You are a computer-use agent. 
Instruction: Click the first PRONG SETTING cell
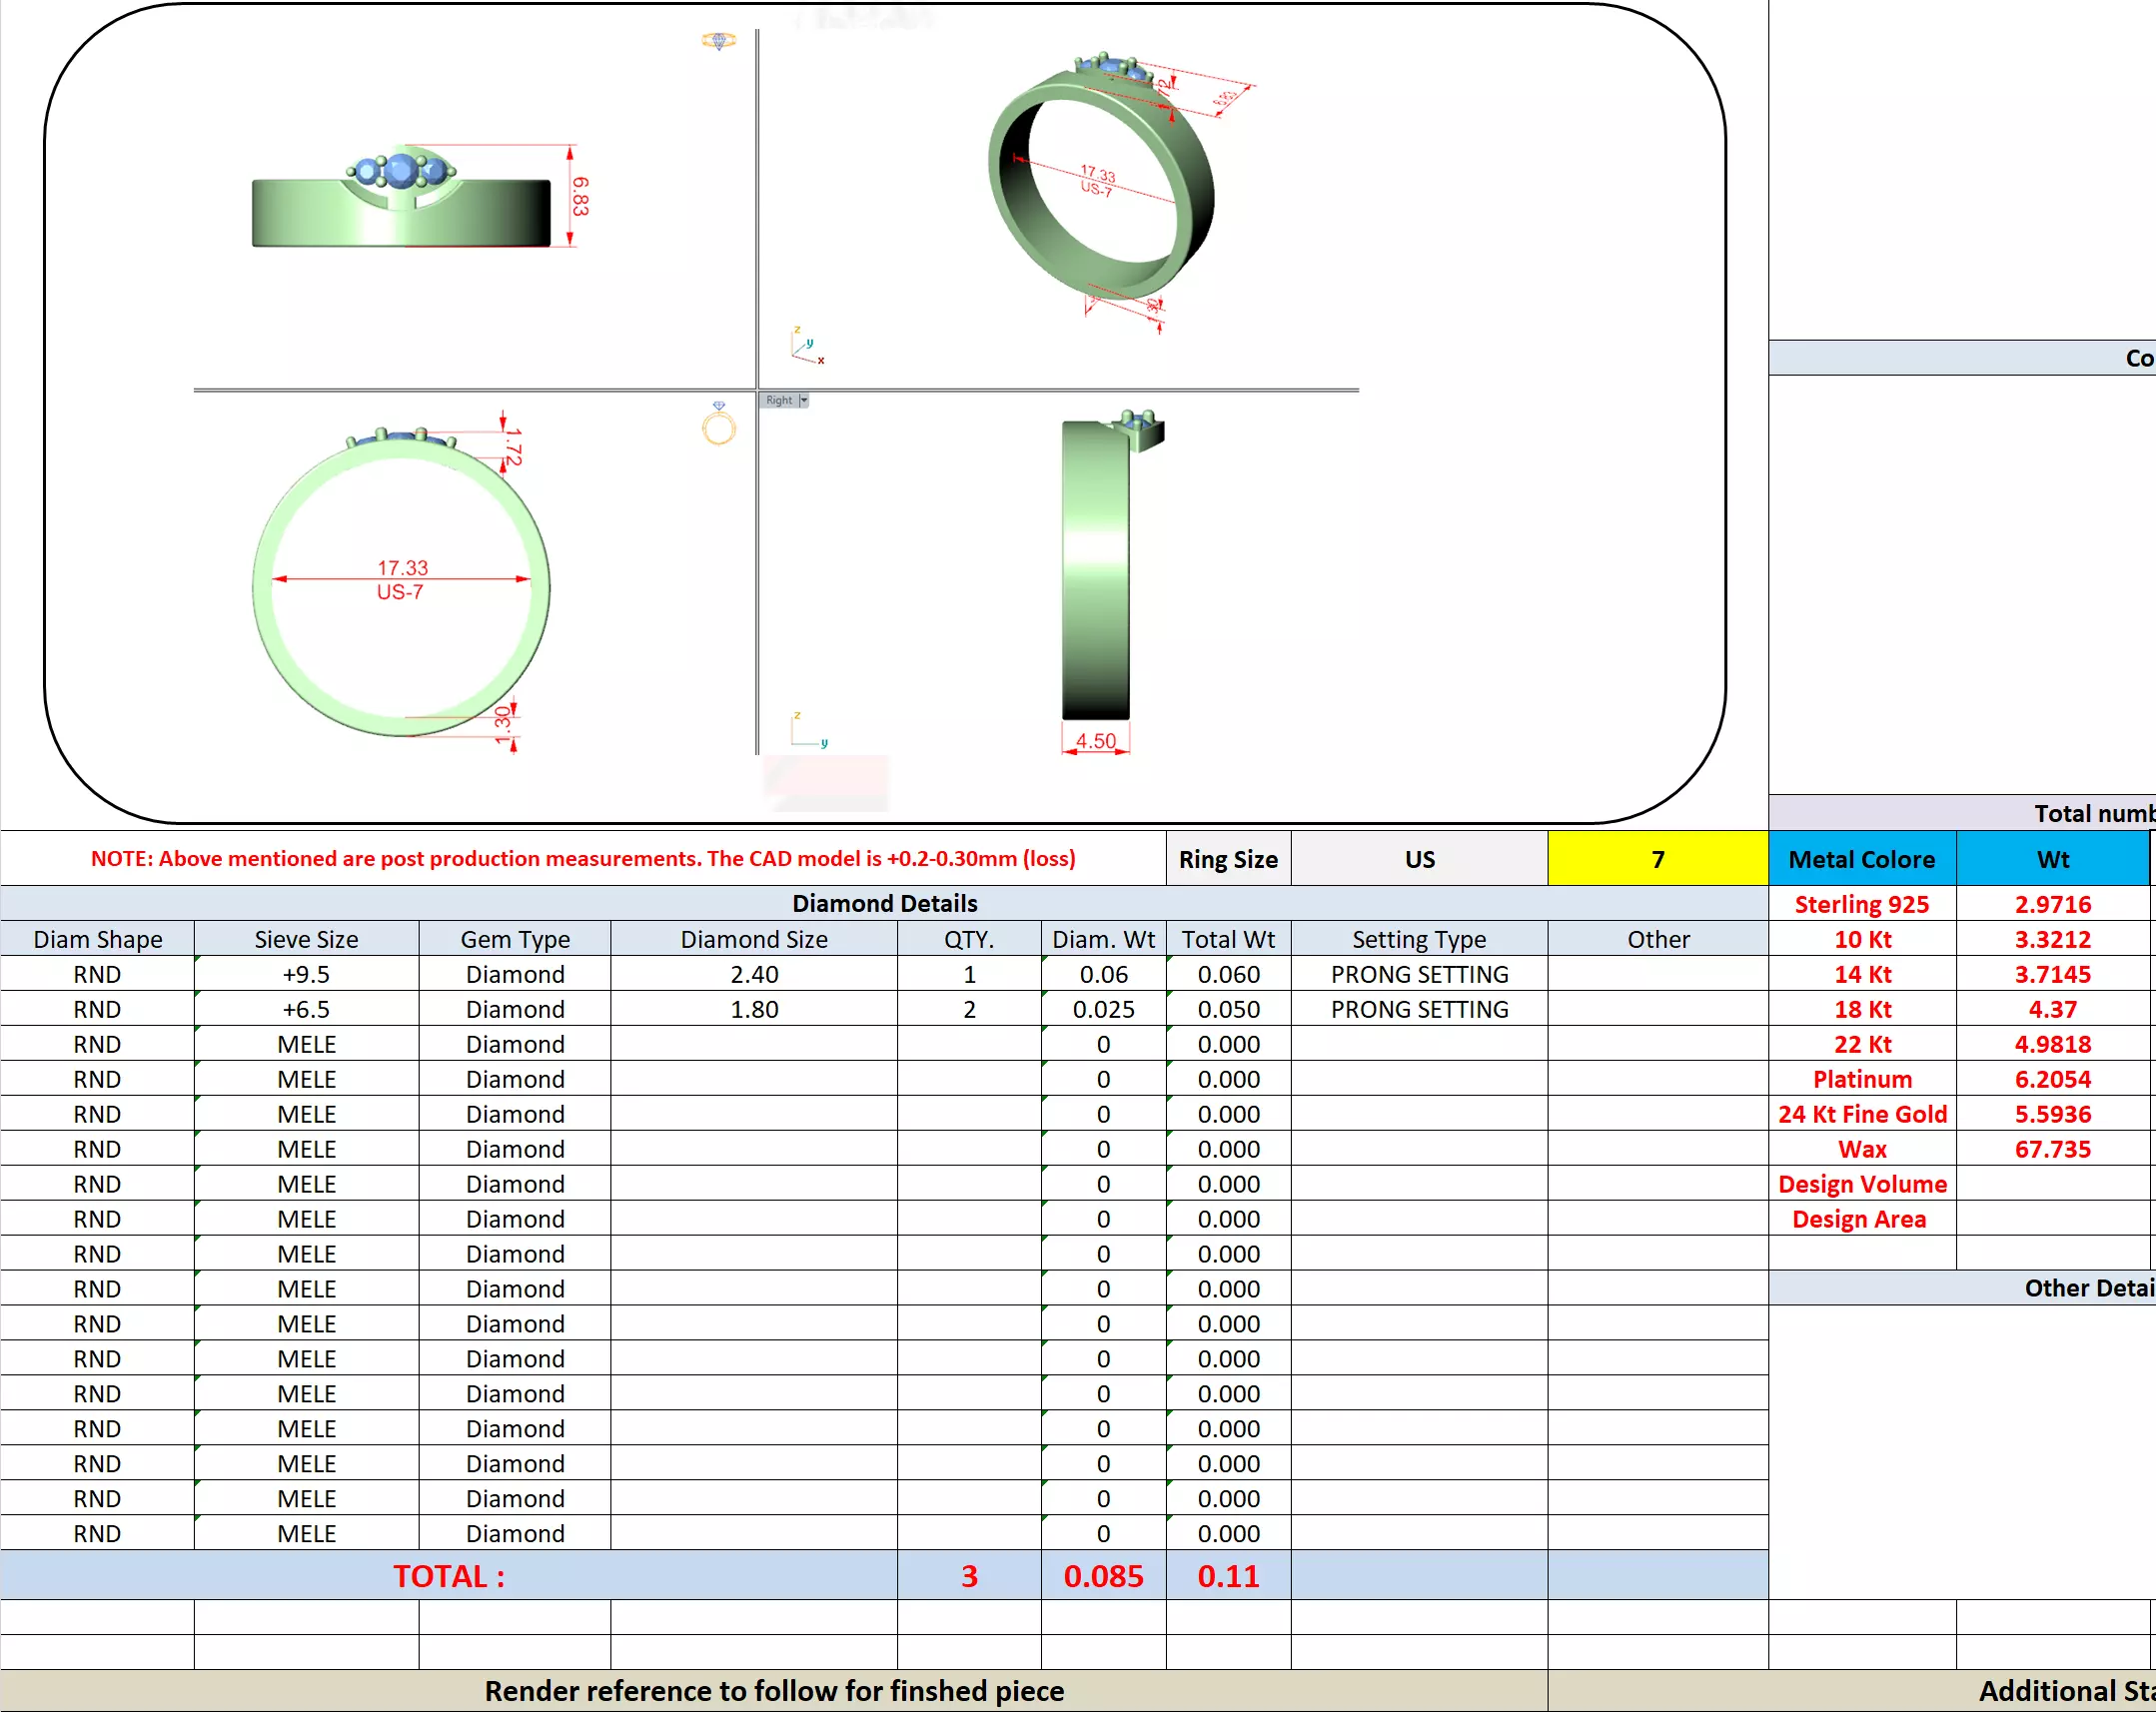pos(1418,974)
